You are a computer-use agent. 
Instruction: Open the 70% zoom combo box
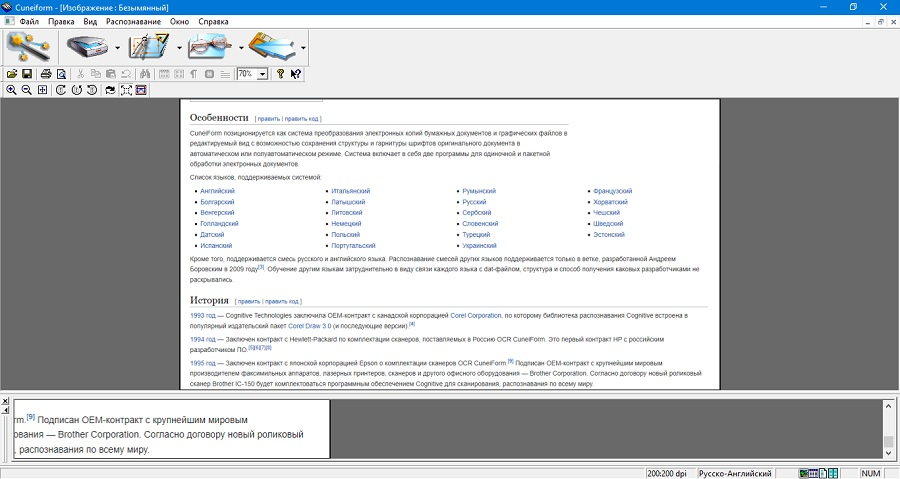[262, 74]
